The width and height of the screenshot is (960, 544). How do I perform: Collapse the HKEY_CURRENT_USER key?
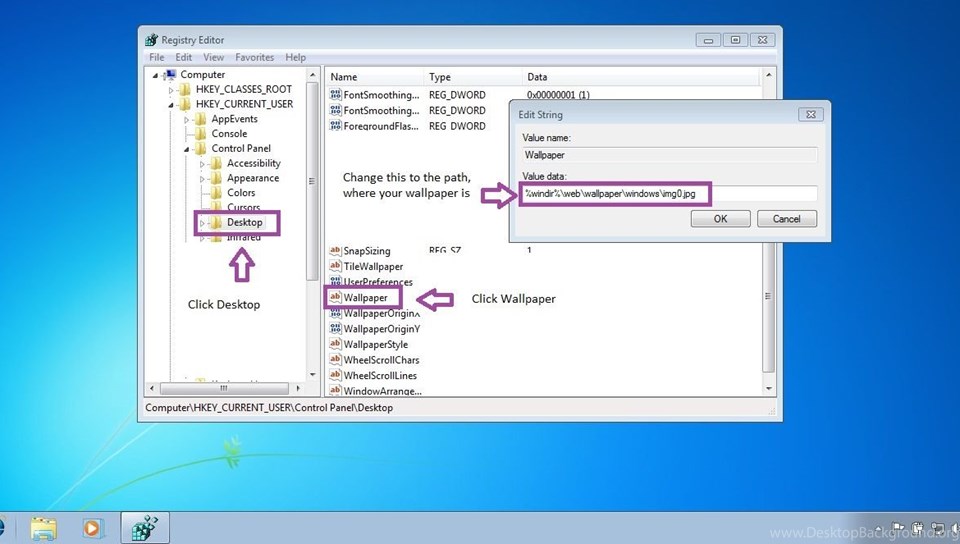coord(171,105)
